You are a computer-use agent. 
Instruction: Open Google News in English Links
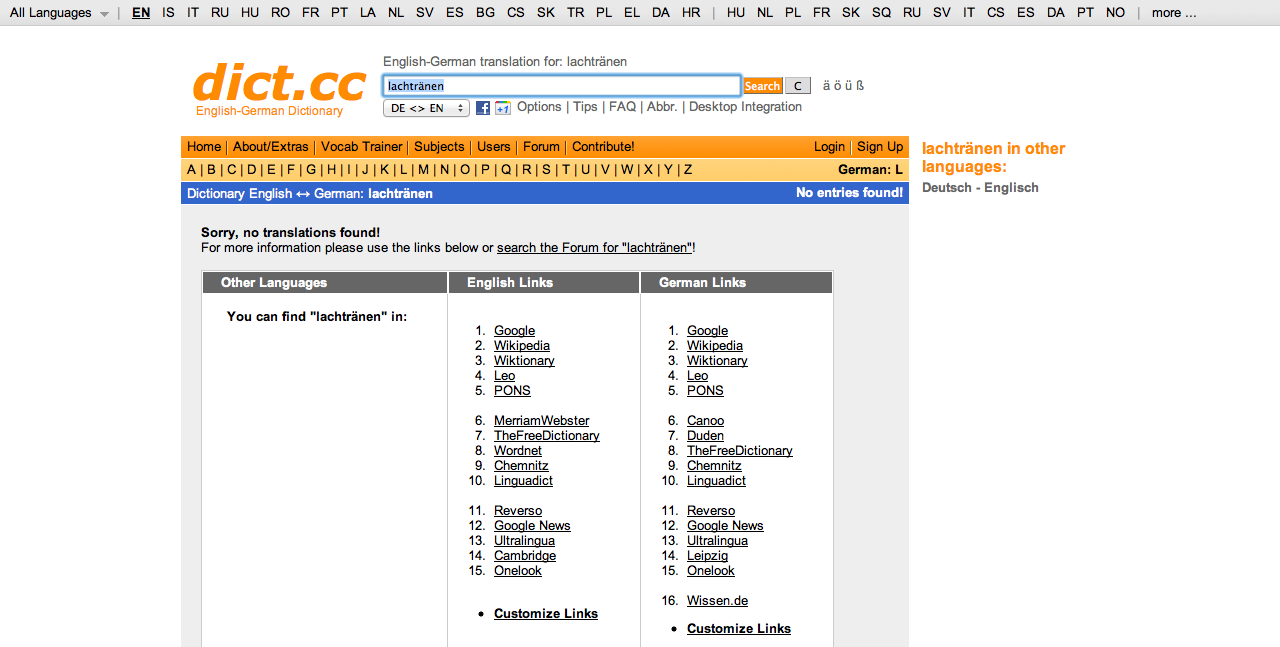tap(532, 526)
